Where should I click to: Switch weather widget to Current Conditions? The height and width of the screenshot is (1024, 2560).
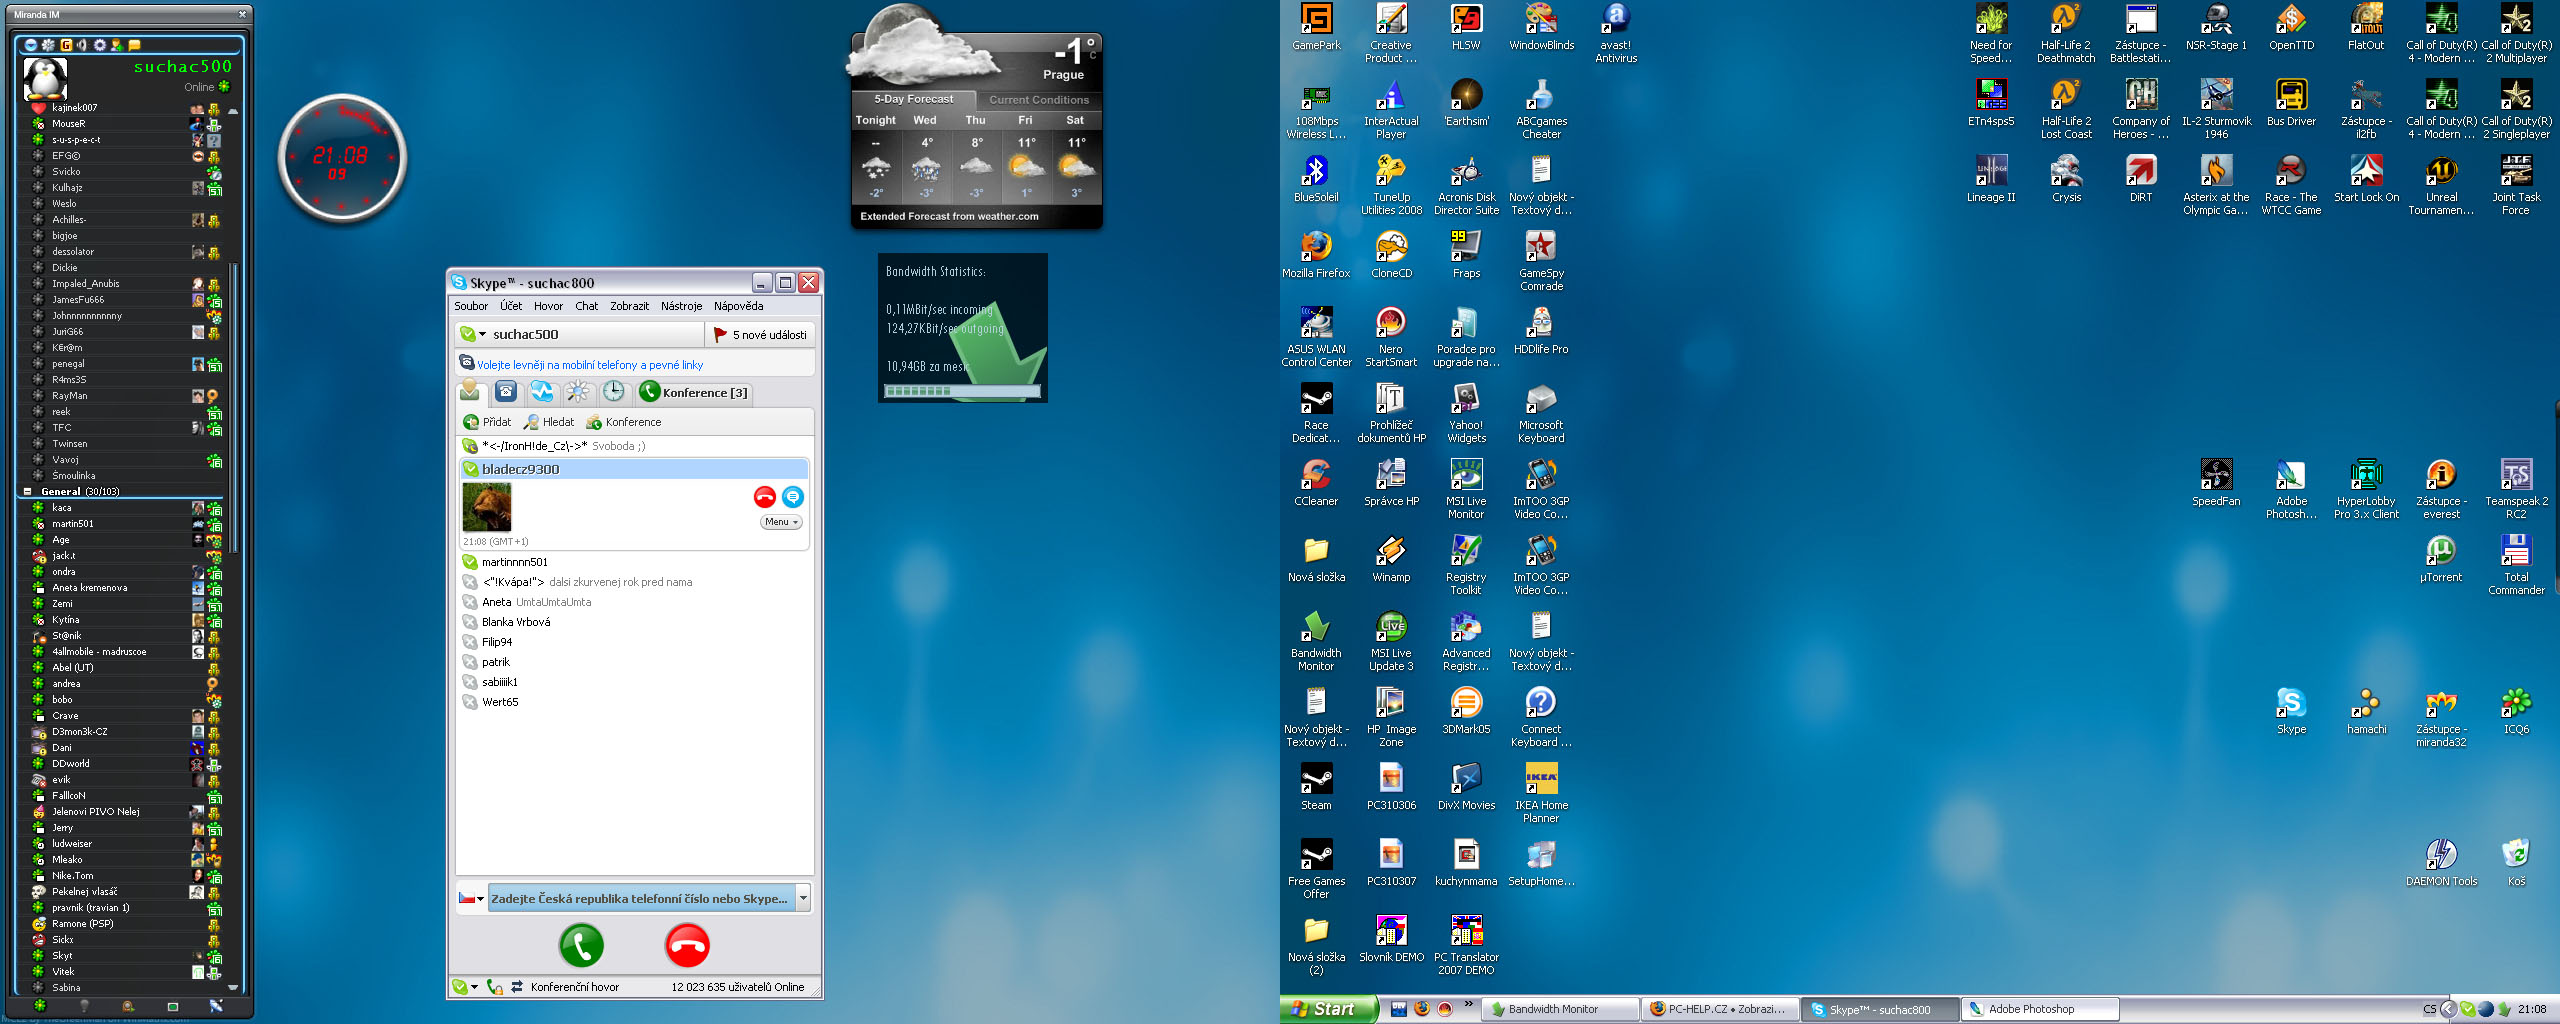coord(1038,100)
